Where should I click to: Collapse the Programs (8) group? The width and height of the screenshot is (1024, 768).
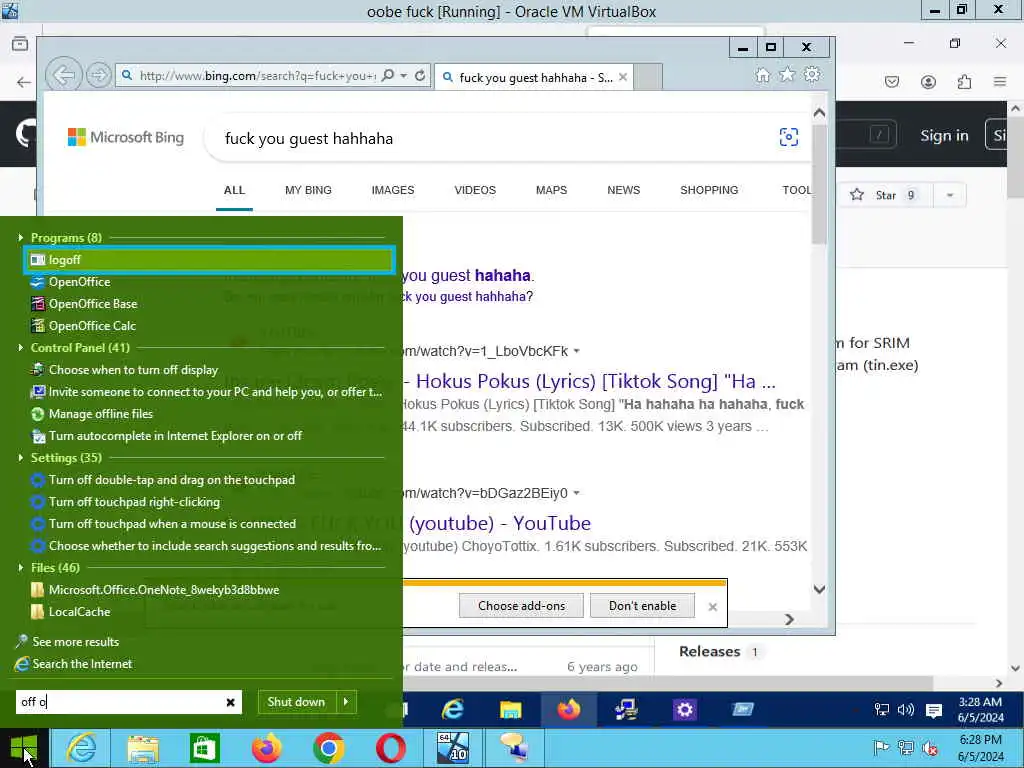point(20,238)
